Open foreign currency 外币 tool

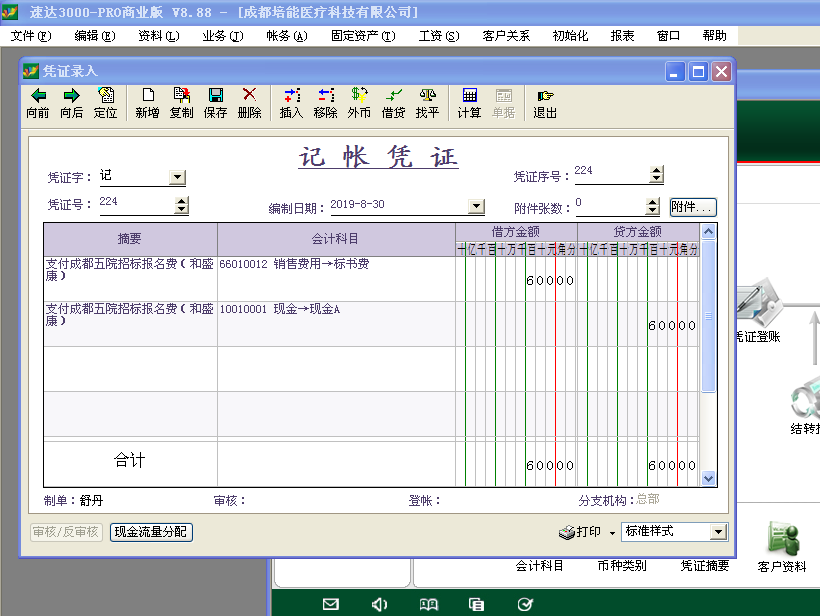coord(359,103)
